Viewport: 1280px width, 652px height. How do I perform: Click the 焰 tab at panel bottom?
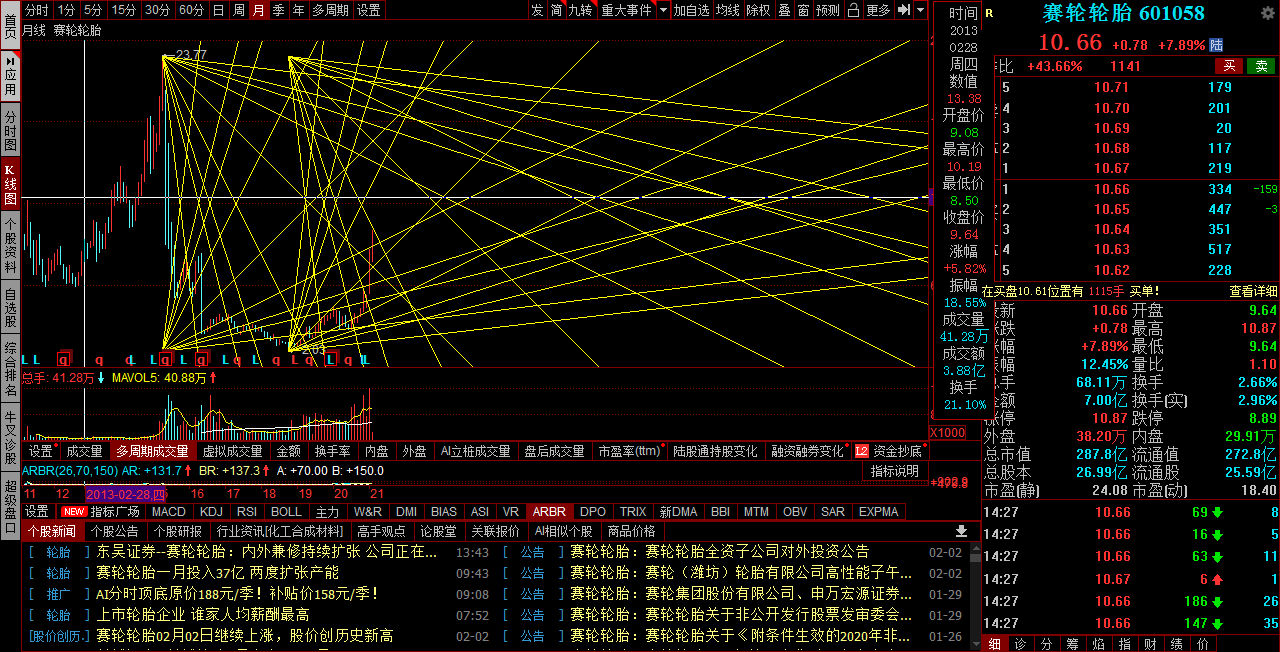click(x=1098, y=644)
